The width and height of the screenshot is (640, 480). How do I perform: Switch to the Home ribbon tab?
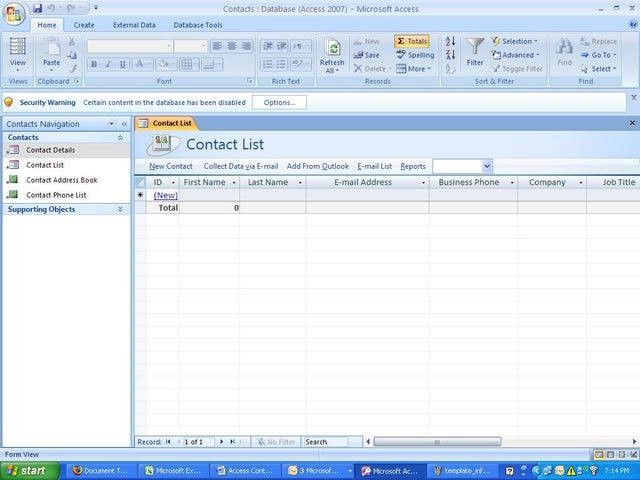47,25
